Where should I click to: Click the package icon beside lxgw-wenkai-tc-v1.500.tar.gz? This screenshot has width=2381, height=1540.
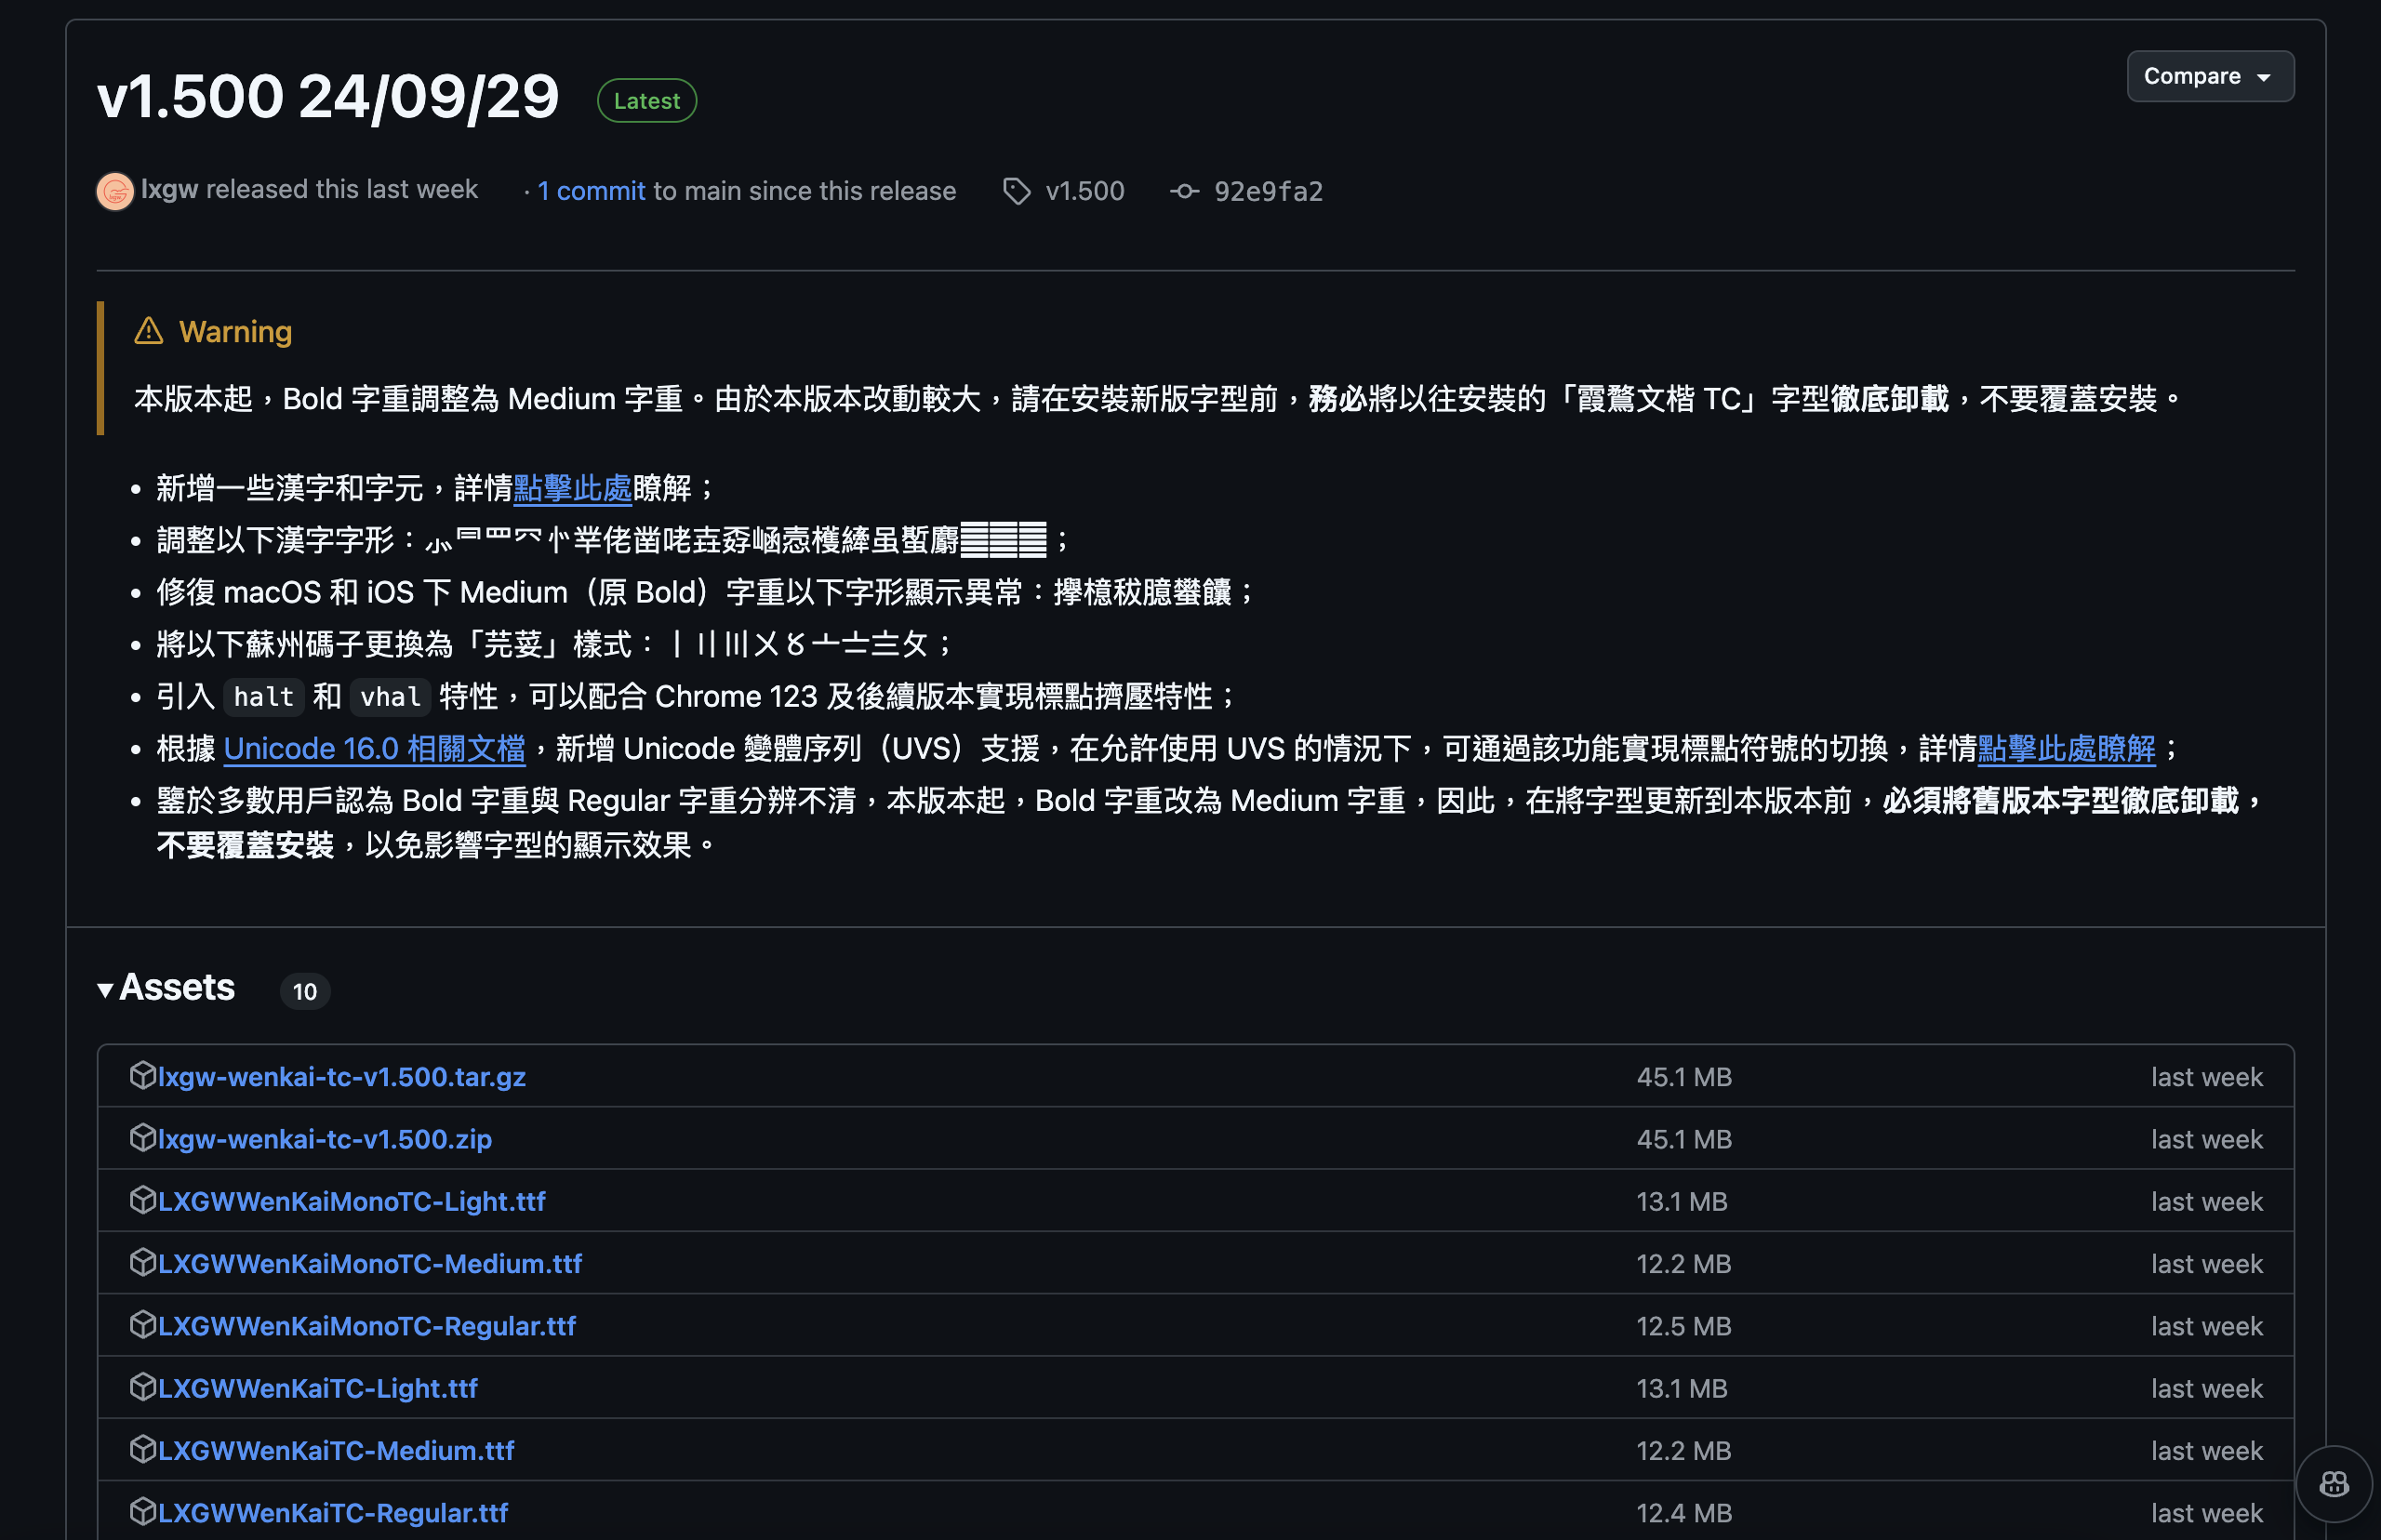point(142,1075)
